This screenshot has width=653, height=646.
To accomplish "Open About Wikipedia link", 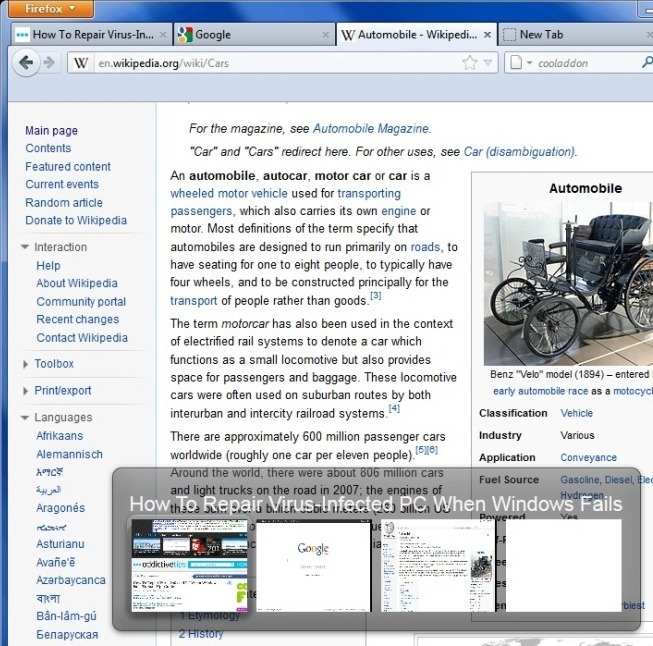I will [77, 283].
